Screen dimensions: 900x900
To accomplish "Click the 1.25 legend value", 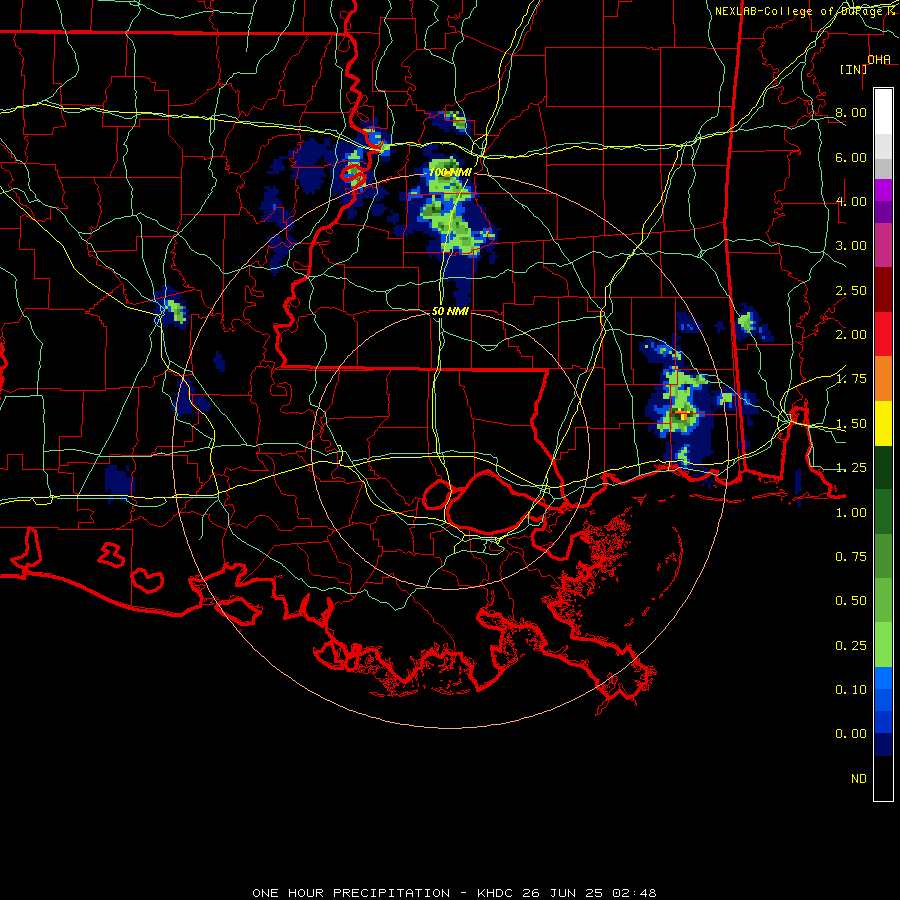I will point(851,468).
